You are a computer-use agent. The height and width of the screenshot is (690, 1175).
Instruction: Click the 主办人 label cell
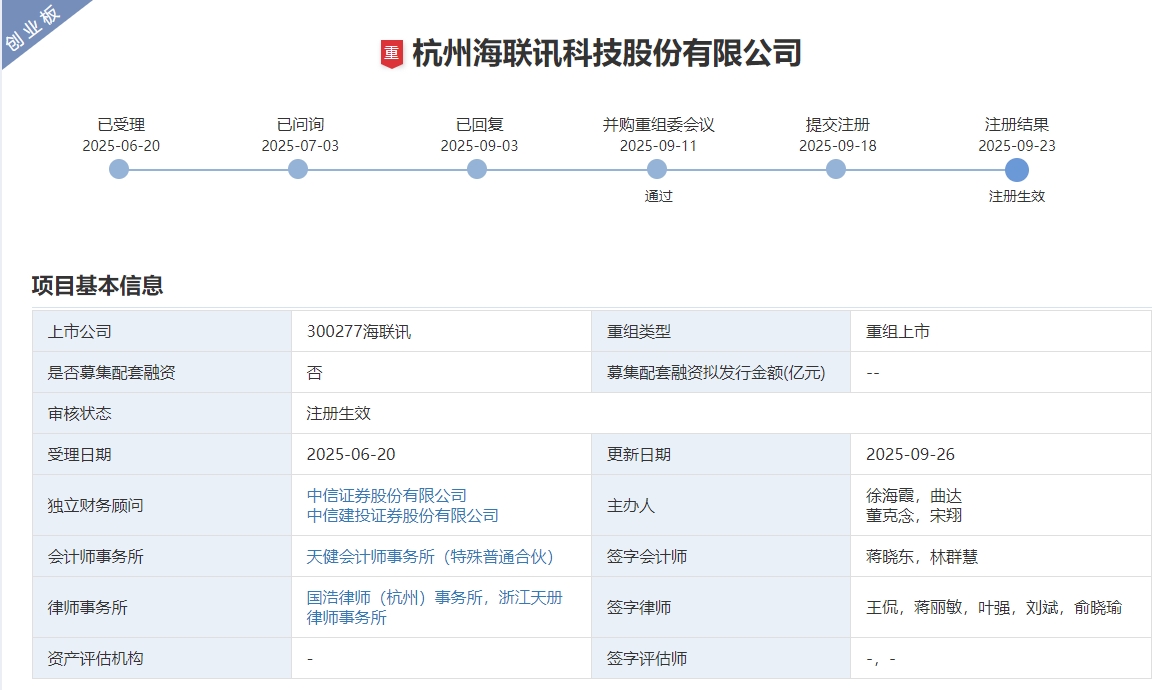721,505
